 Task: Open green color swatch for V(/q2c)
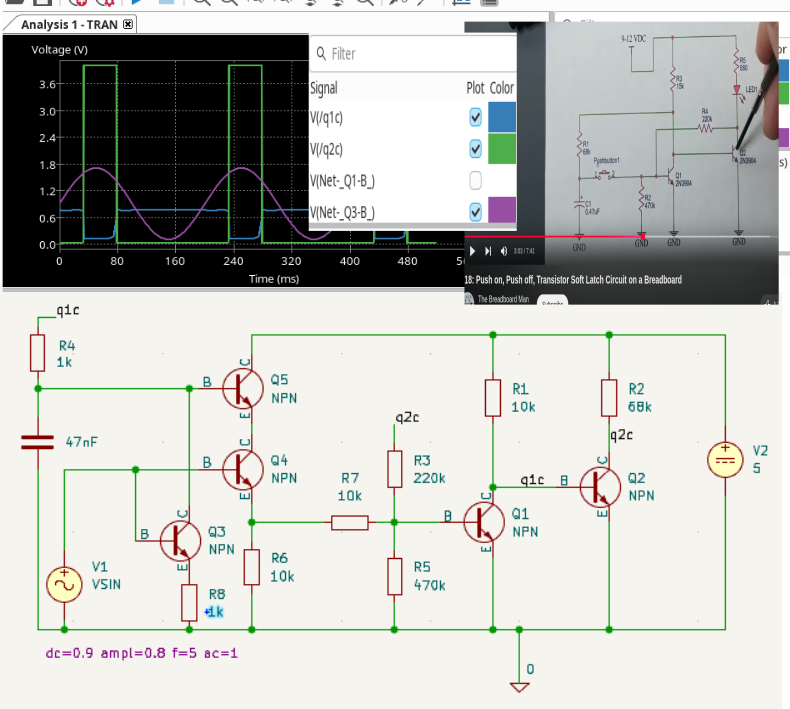point(502,149)
